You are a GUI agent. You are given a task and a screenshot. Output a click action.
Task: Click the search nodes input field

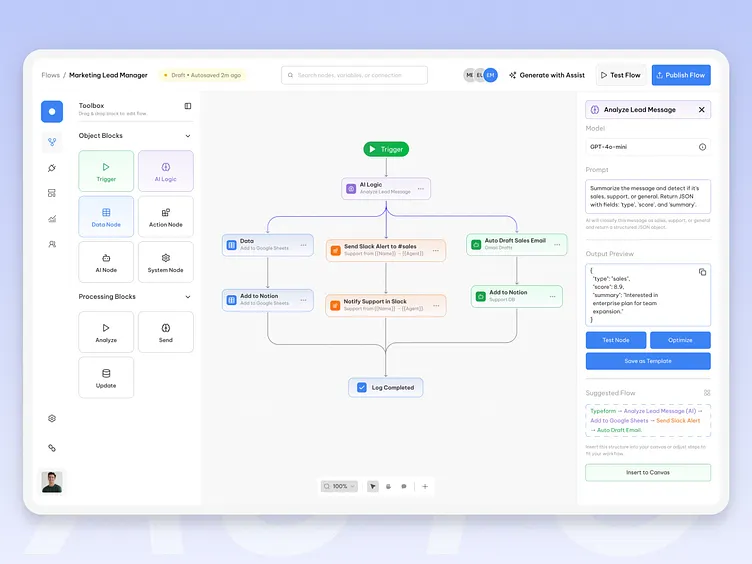(x=355, y=75)
